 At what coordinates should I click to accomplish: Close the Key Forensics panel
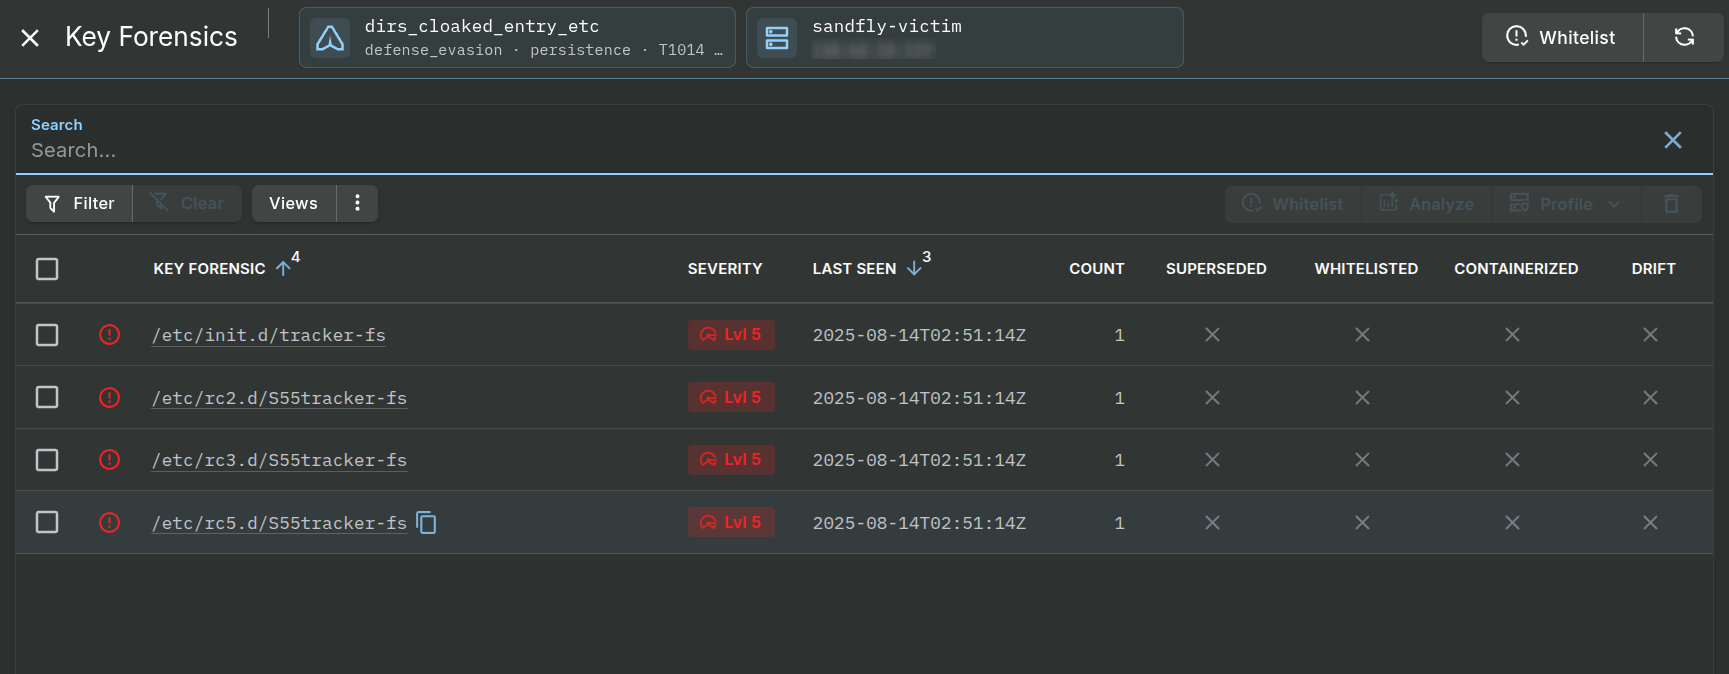coord(30,38)
